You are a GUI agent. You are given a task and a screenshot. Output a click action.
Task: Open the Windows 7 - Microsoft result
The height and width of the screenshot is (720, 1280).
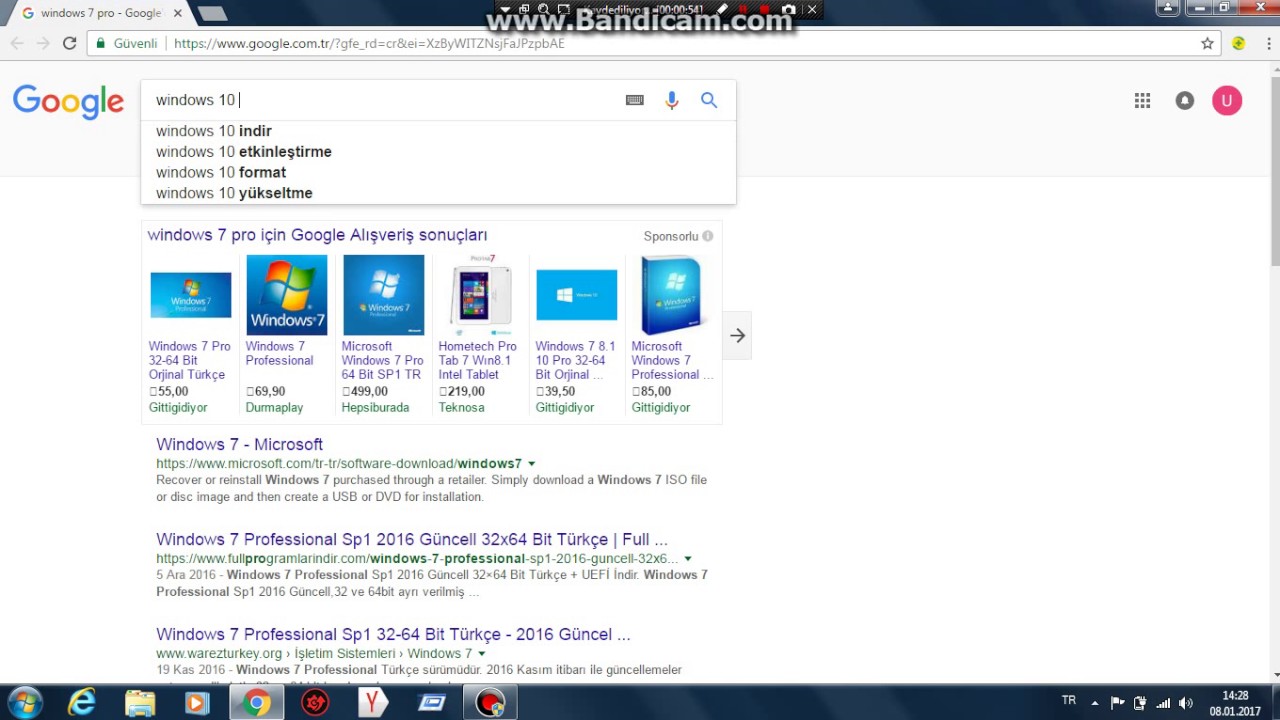coord(239,444)
